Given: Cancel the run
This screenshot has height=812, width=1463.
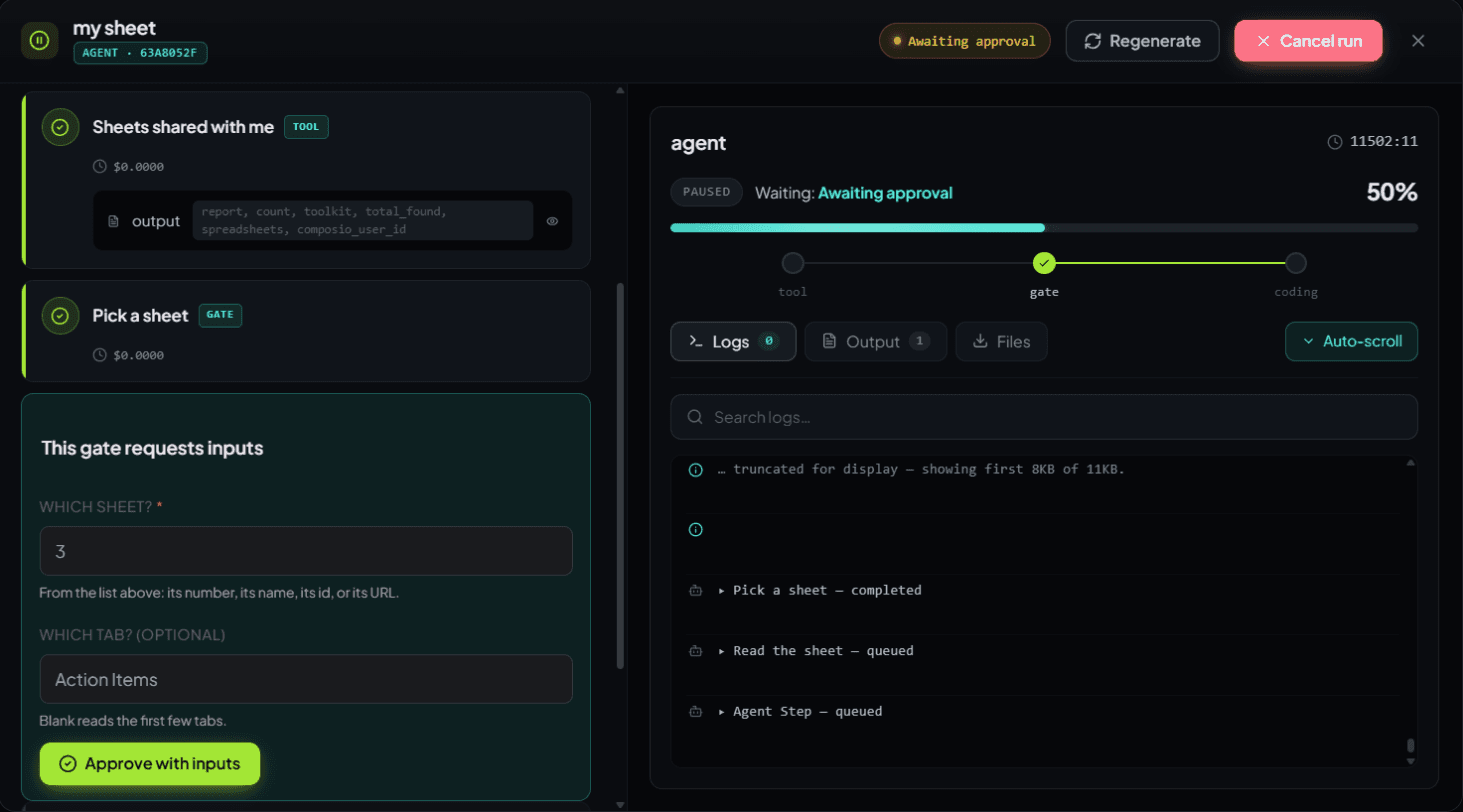Looking at the screenshot, I should point(1308,41).
